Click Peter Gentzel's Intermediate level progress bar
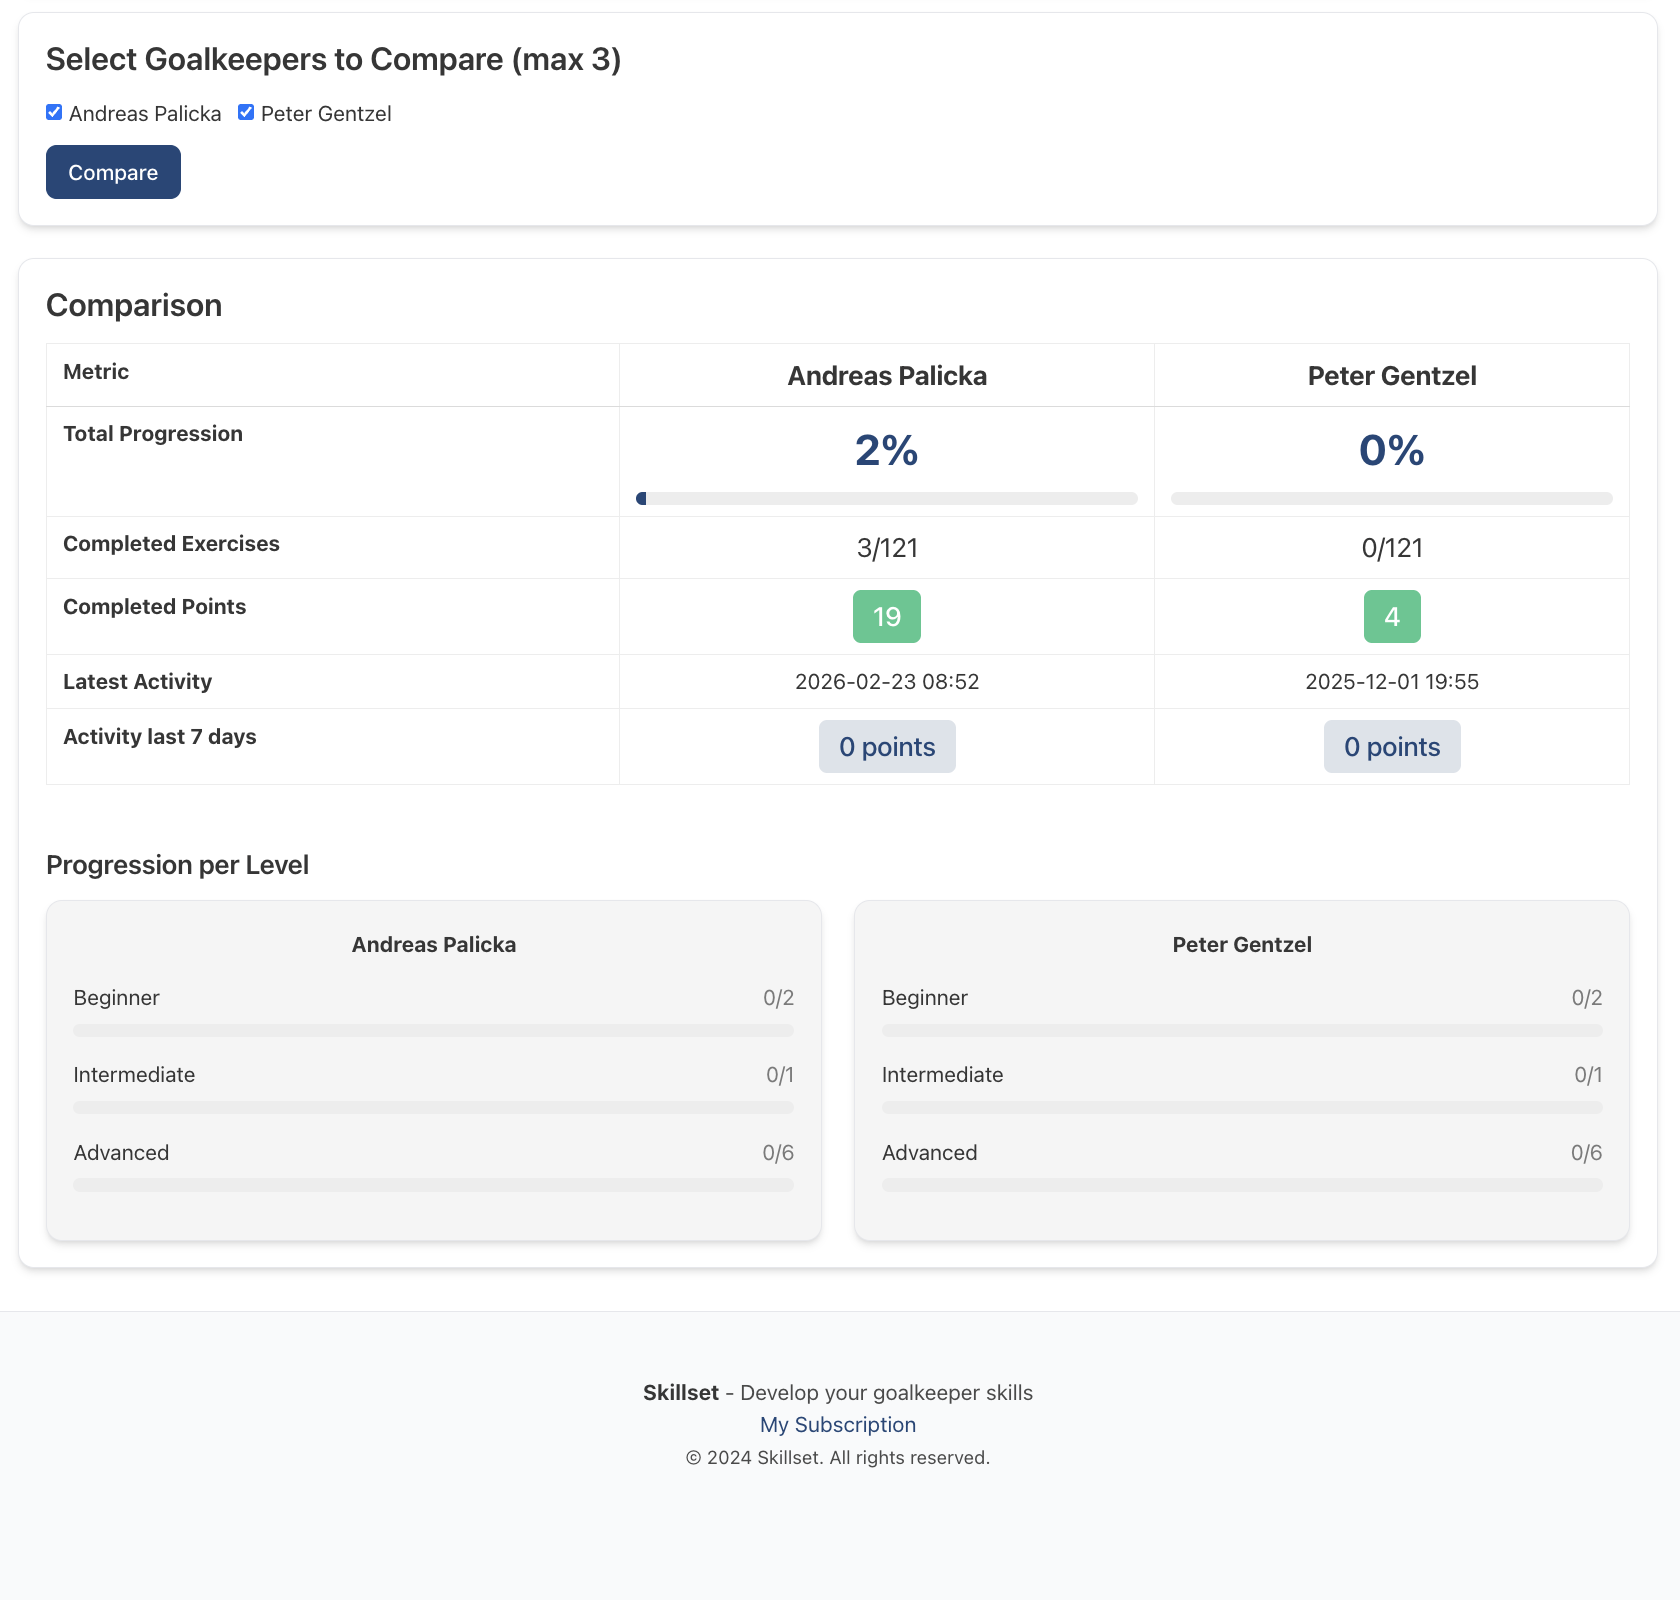 coord(1242,1108)
